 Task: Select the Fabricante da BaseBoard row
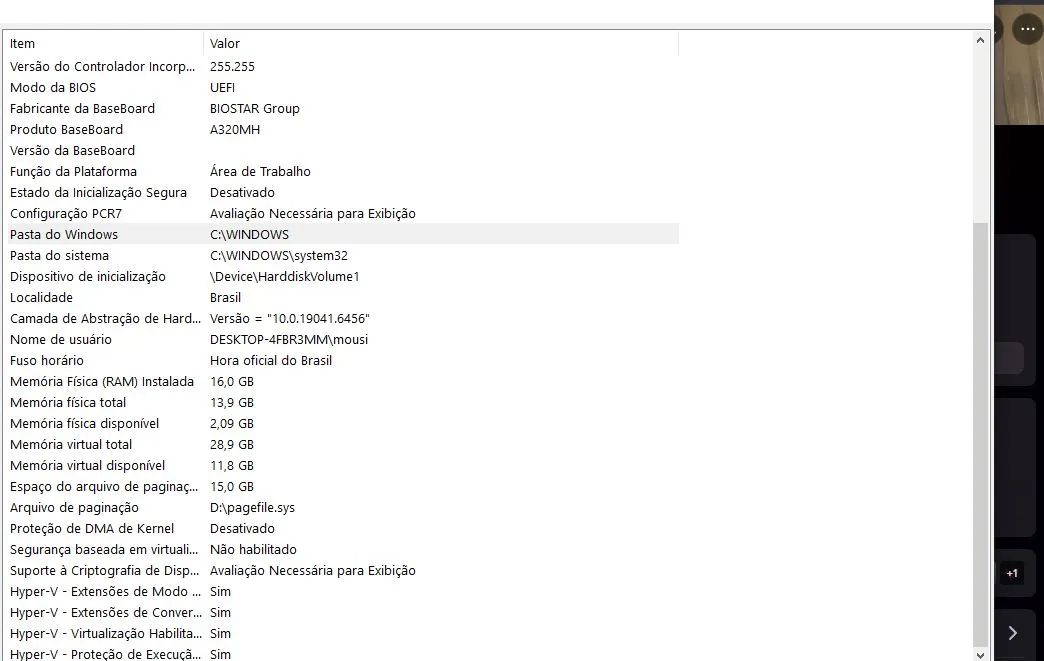pyautogui.click(x=342, y=109)
